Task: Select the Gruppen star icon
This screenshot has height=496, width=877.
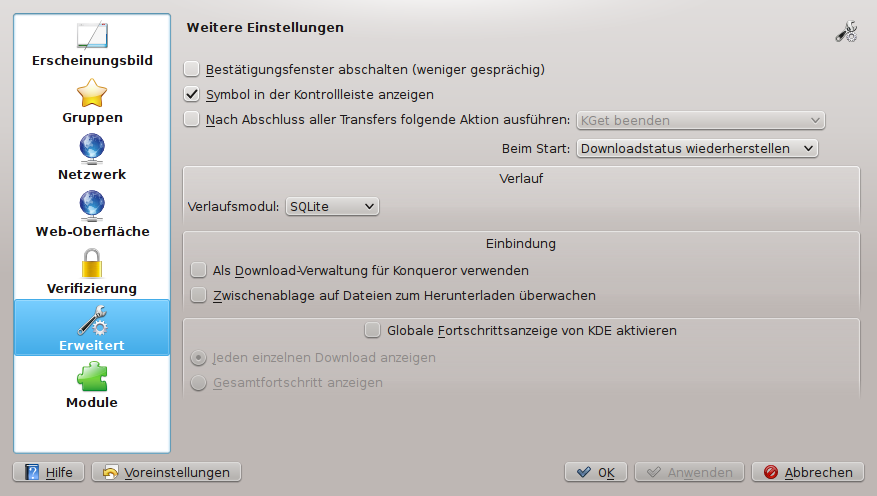Action: click(92, 93)
